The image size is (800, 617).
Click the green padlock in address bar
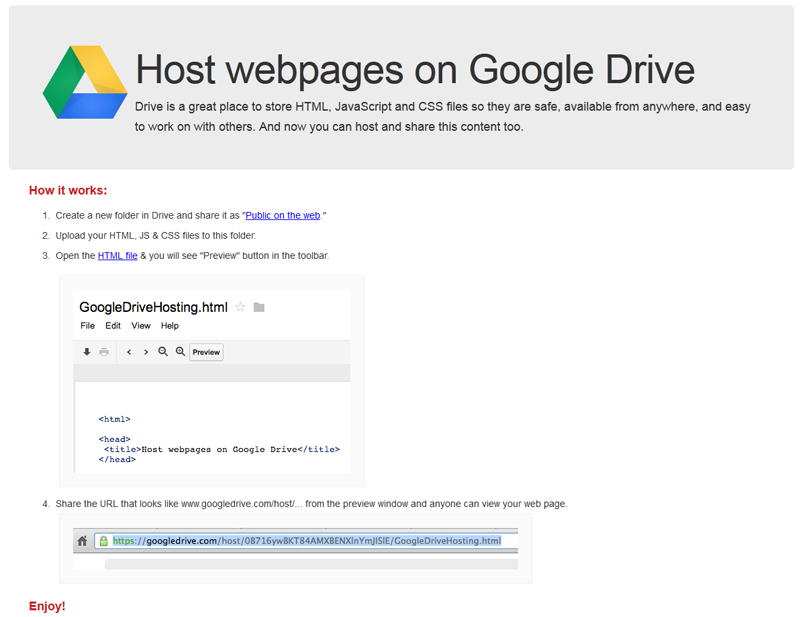click(102, 541)
